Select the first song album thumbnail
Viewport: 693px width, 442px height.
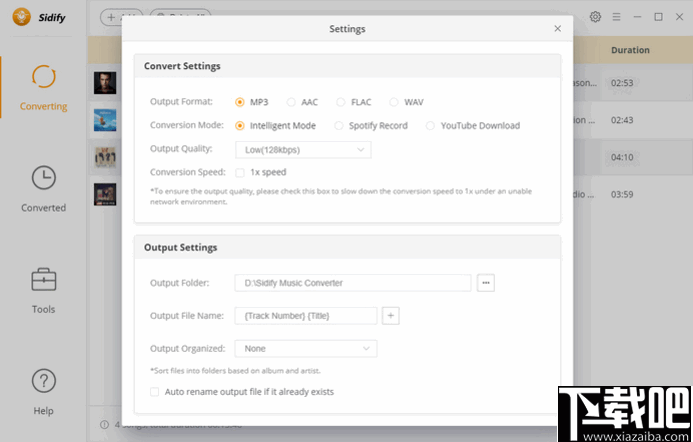click(x=105, y=83)
